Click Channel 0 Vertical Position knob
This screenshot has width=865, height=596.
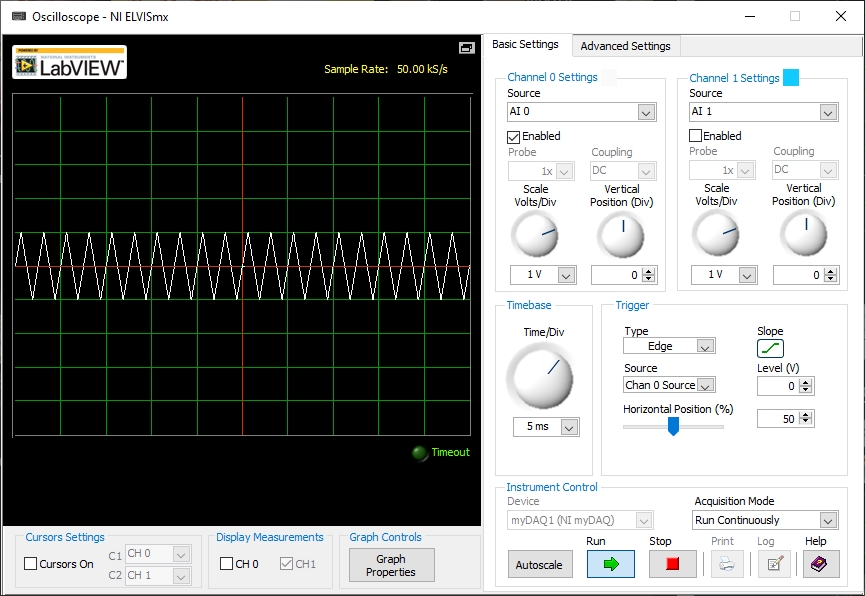(x=621, y=236)
